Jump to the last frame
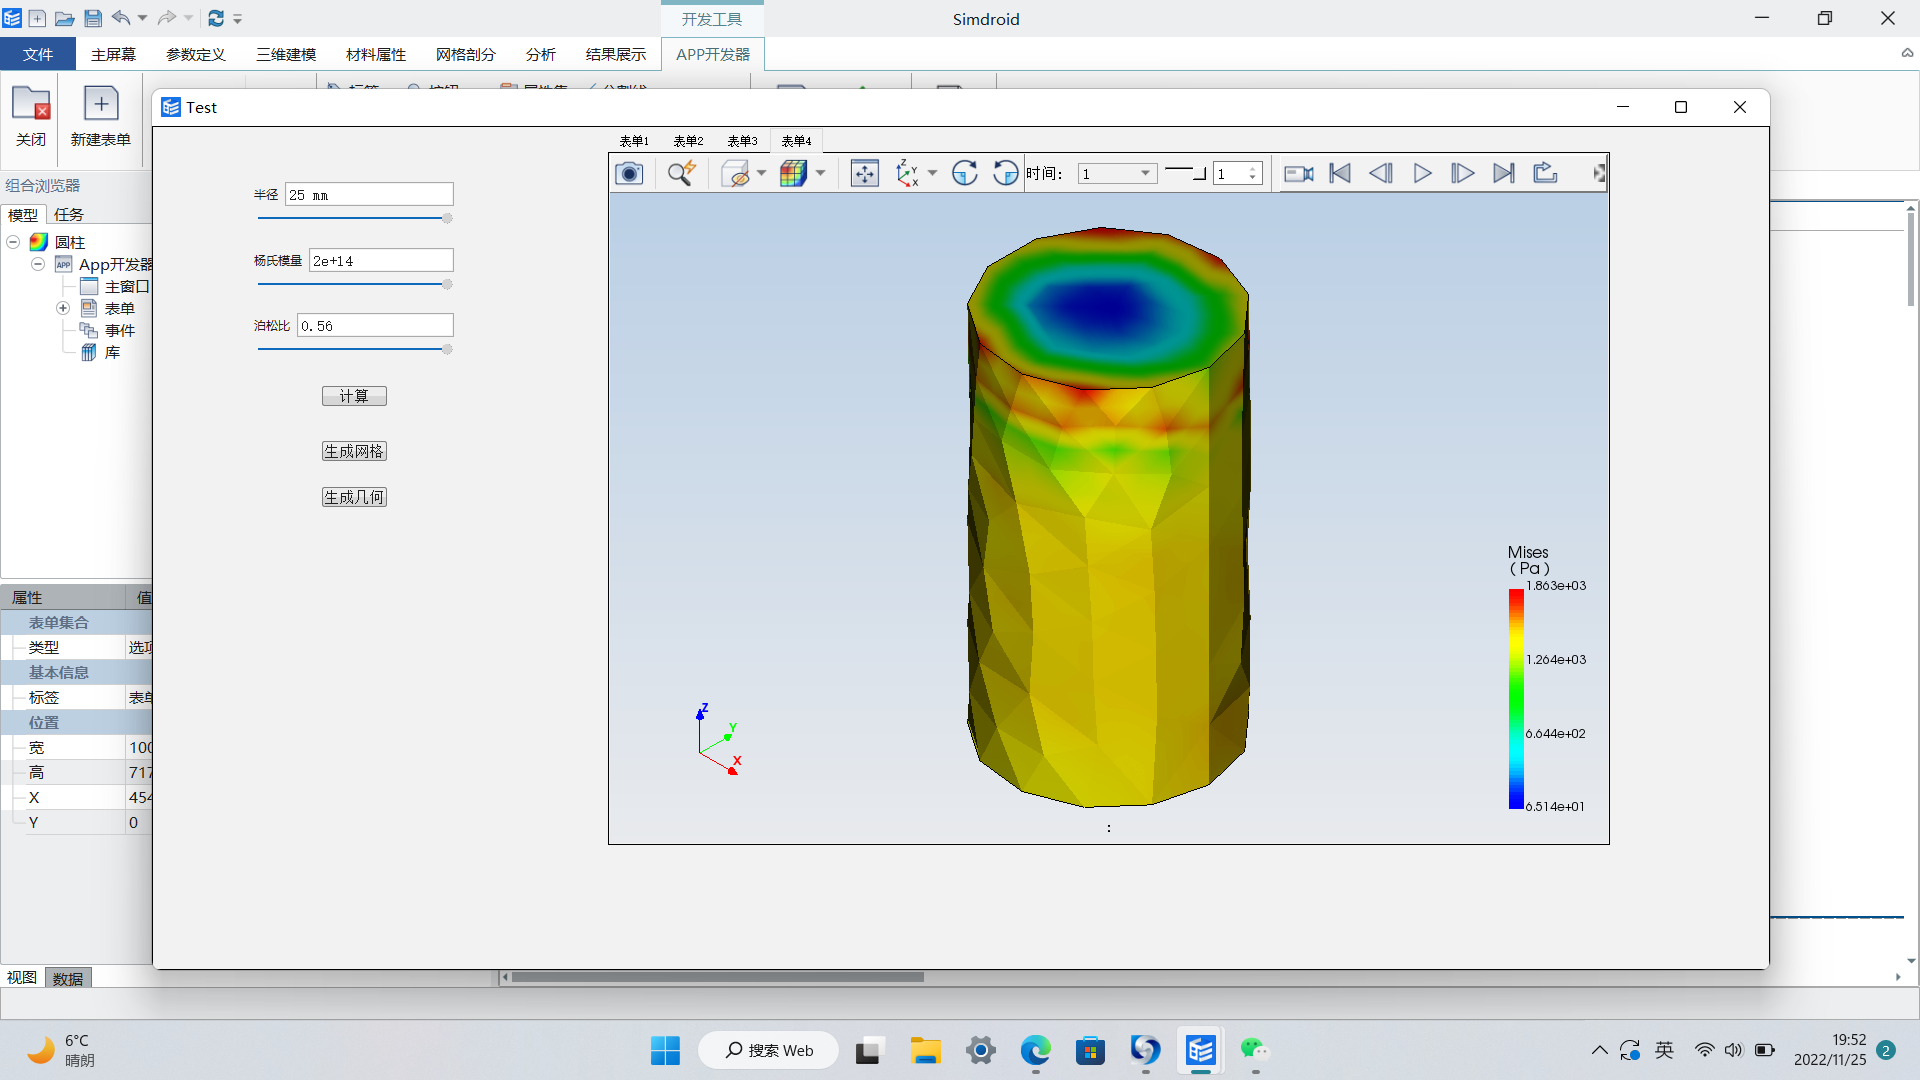Screen dimensions: 1920x1080 1504,174
